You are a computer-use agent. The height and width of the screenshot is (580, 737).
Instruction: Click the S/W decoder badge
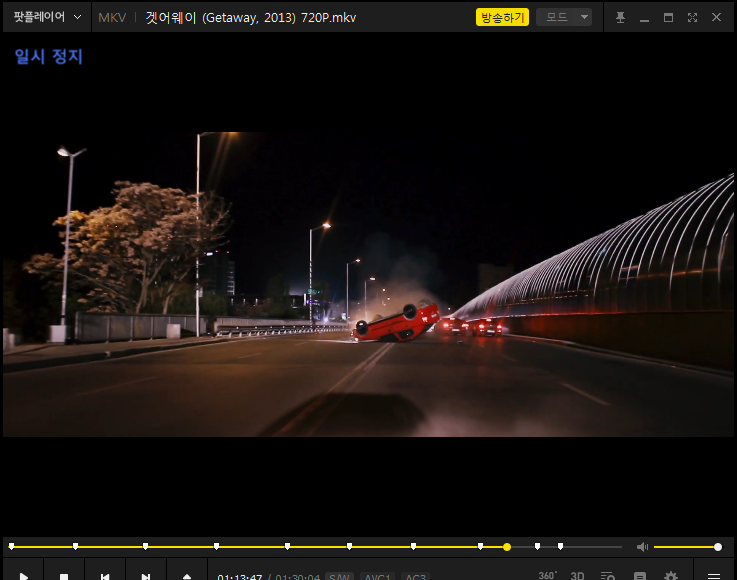pyautogui.click(x=340, y=576)
